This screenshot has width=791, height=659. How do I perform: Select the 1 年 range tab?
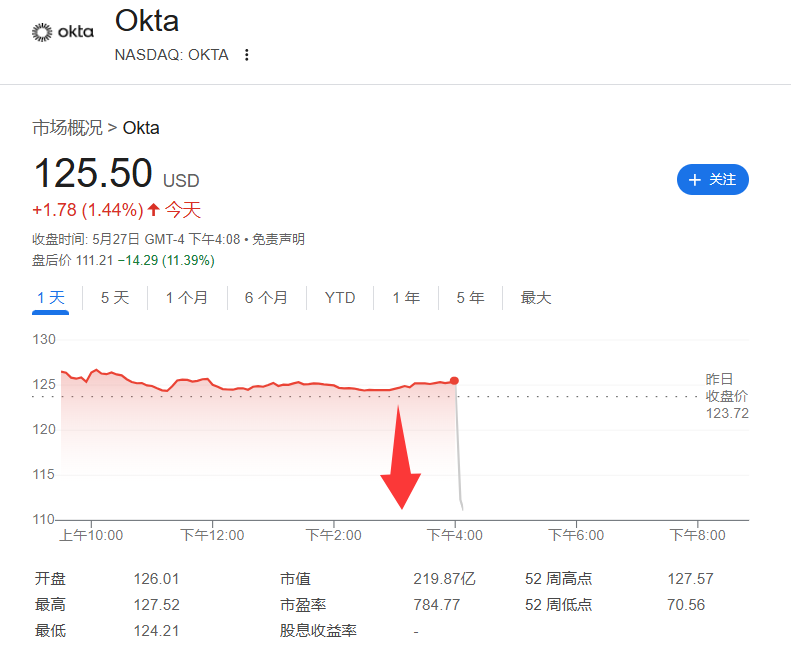(x=406, y=298)
